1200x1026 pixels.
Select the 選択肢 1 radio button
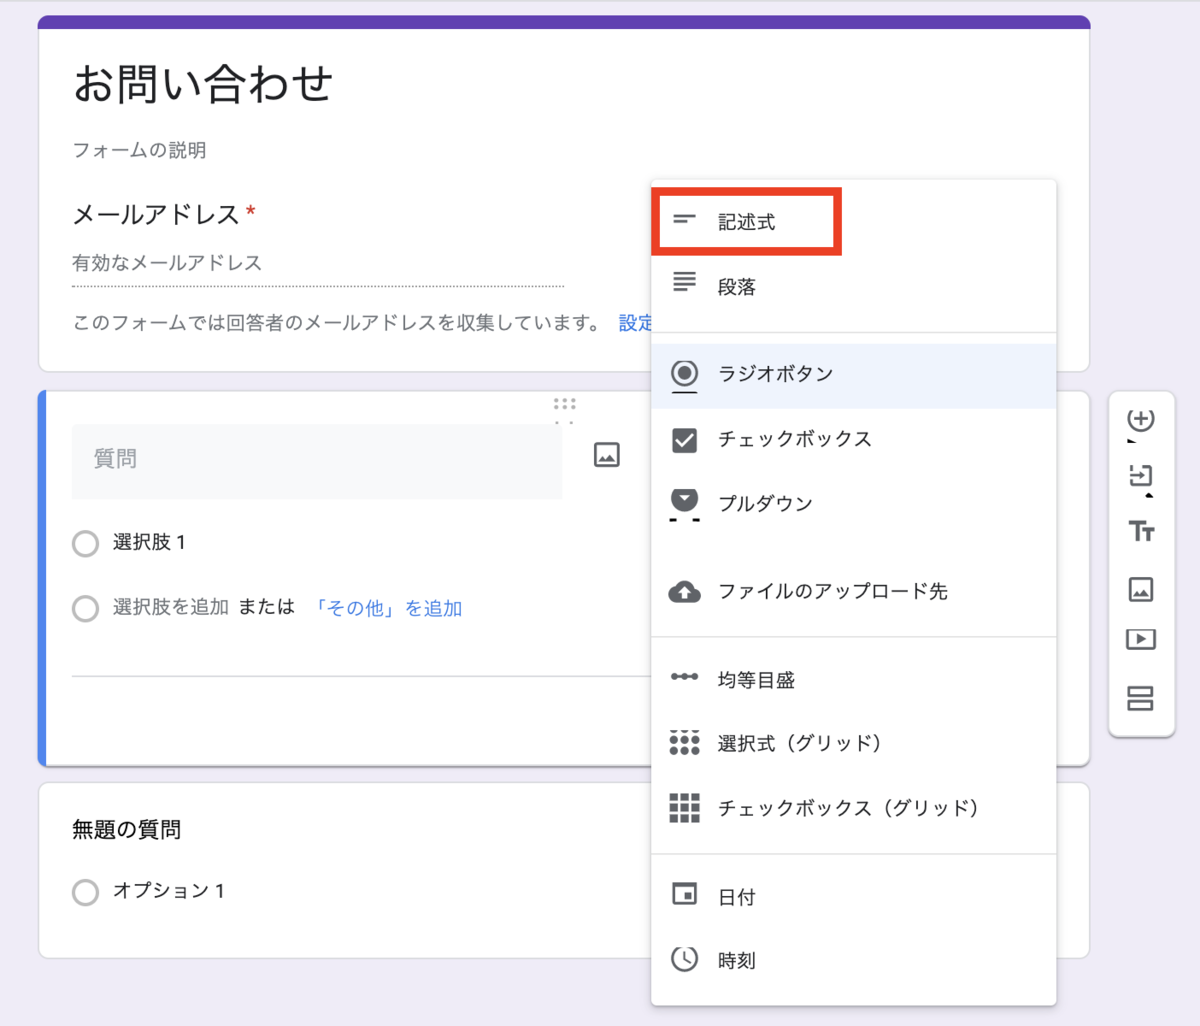pyautogui.click(x=85, y=543)
